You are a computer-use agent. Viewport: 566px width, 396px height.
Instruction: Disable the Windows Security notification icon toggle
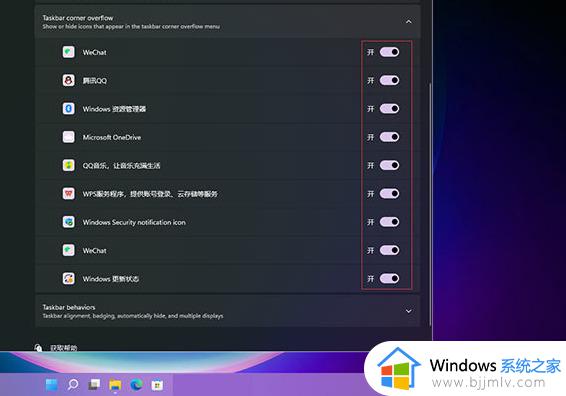click(389, 222)
